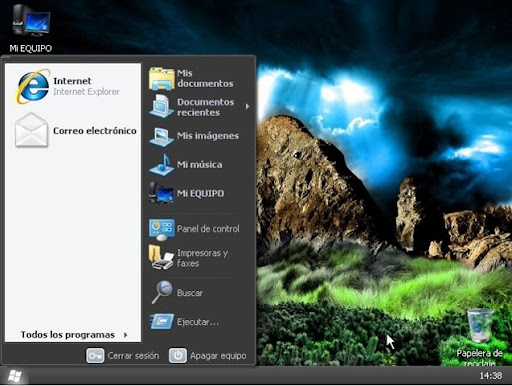Click the taskbar clock showing 14:38

490,376
